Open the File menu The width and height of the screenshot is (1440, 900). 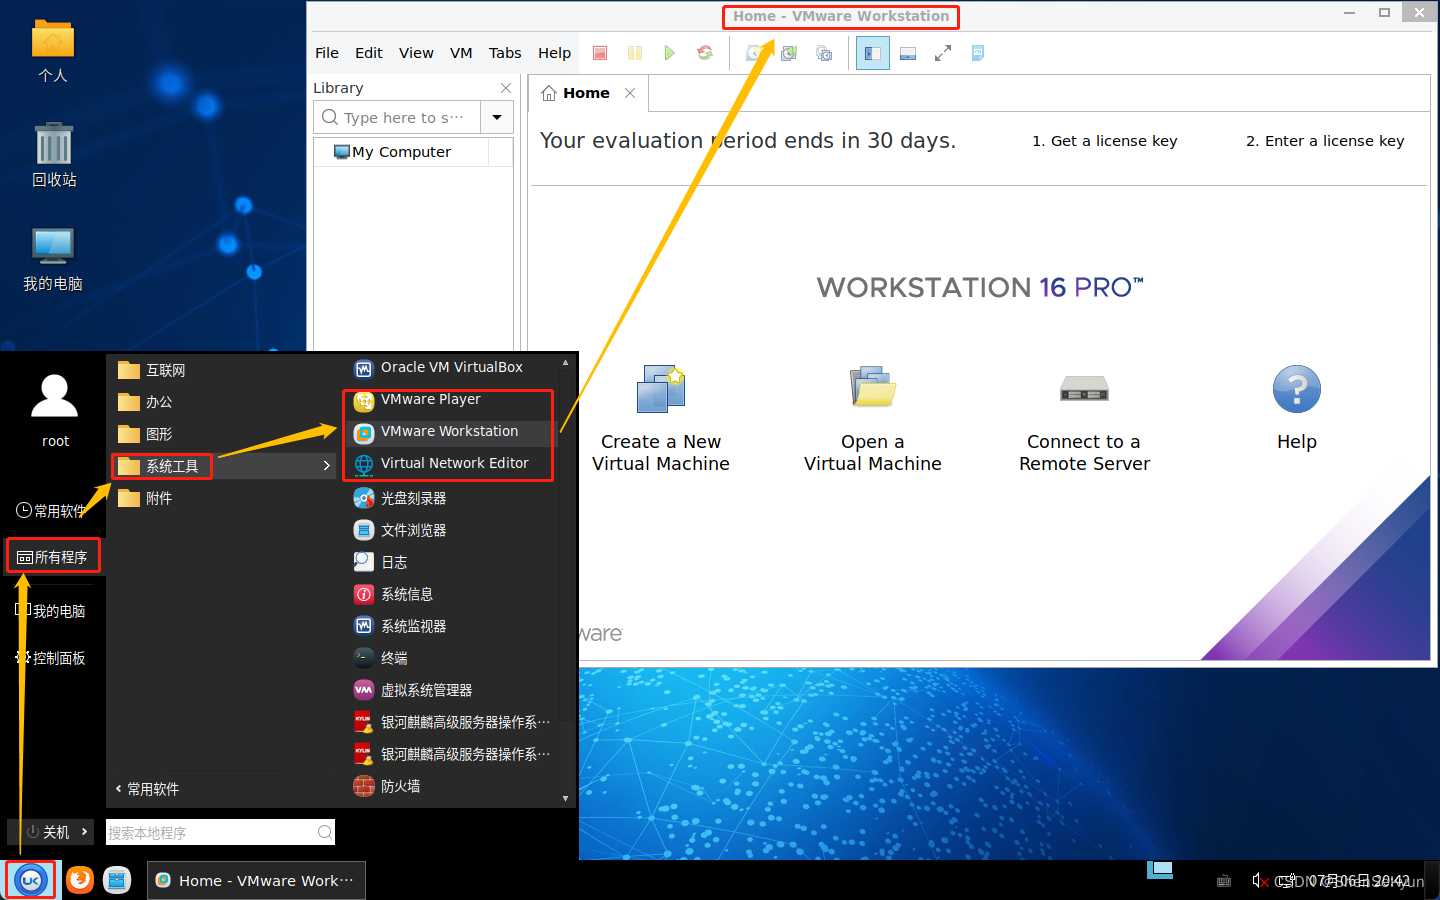pos(327,53)
